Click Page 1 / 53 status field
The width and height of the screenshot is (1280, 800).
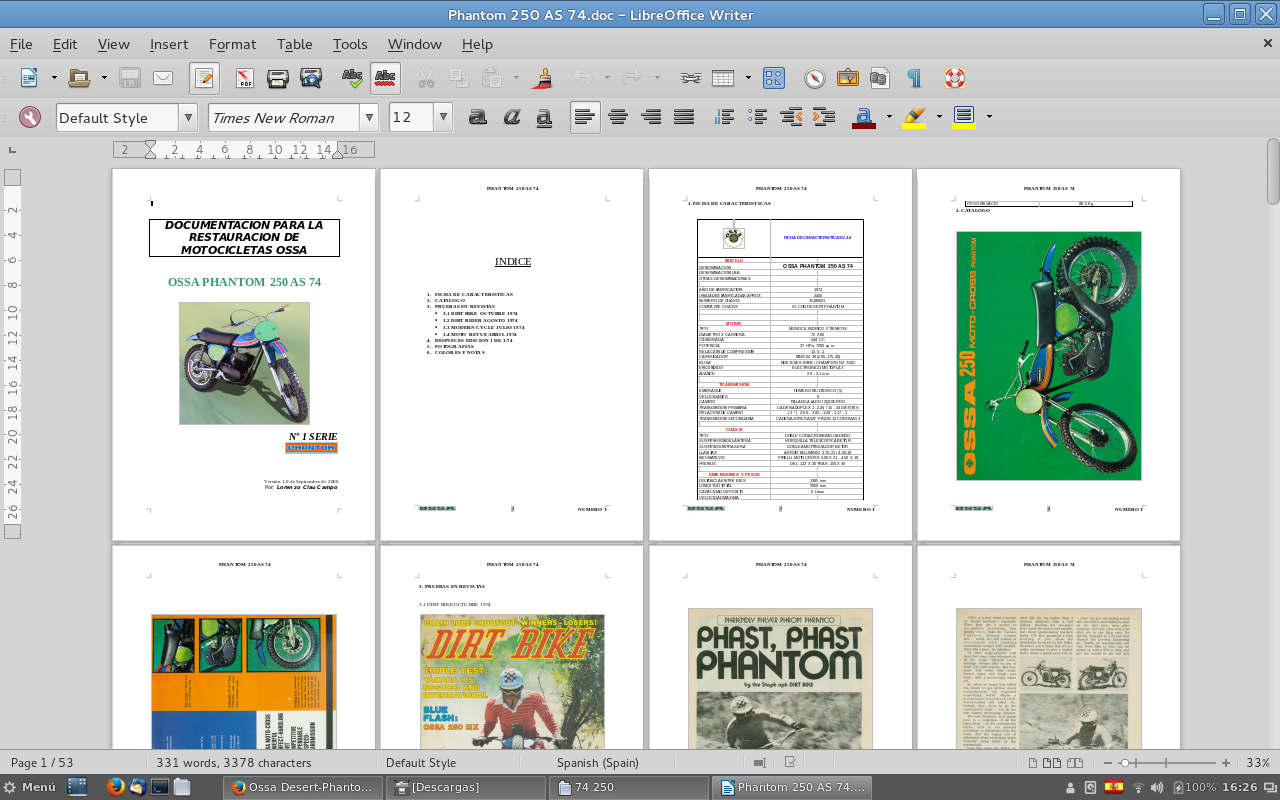pos(42,763)
